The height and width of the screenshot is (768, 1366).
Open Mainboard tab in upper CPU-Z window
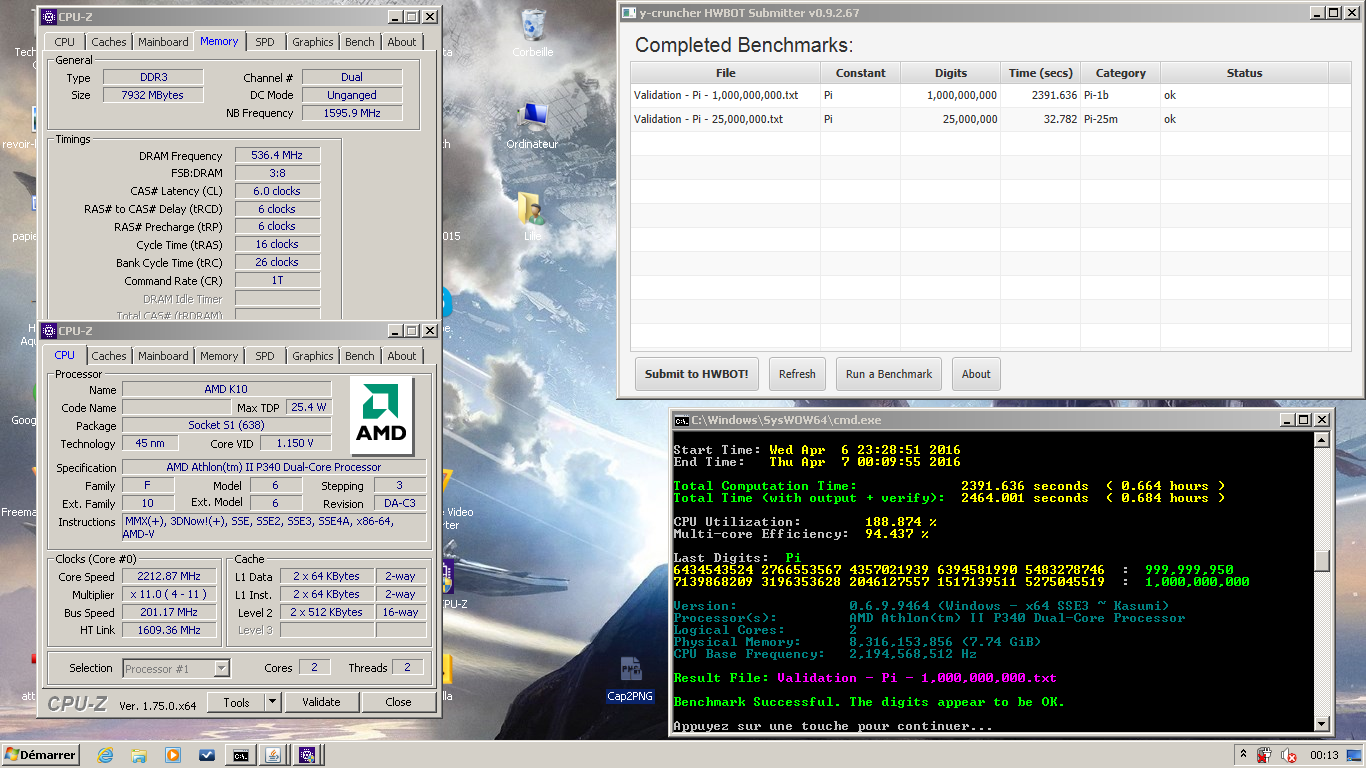pos(163,42)
